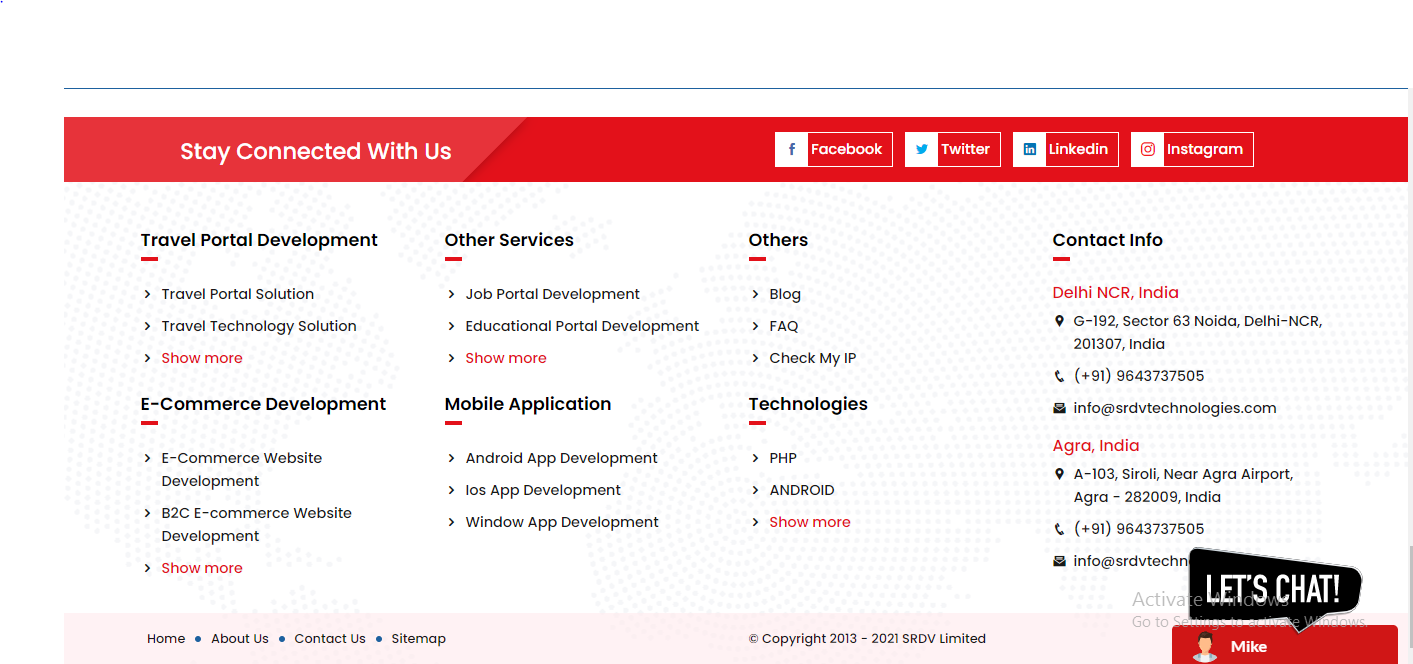Click the LinkedIn icon
Image resolution: width=1413 pixels, height=664 pixels.
pos(1029,149)
